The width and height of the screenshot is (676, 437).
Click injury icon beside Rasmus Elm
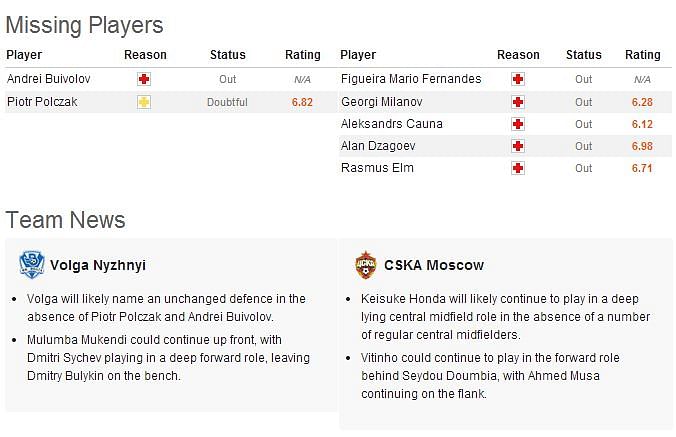(518, 168)
